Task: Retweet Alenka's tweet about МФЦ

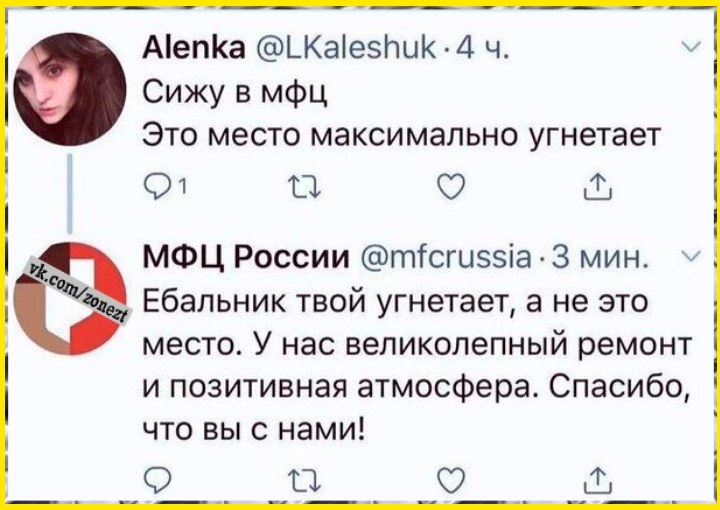Action: pos(298,186)
